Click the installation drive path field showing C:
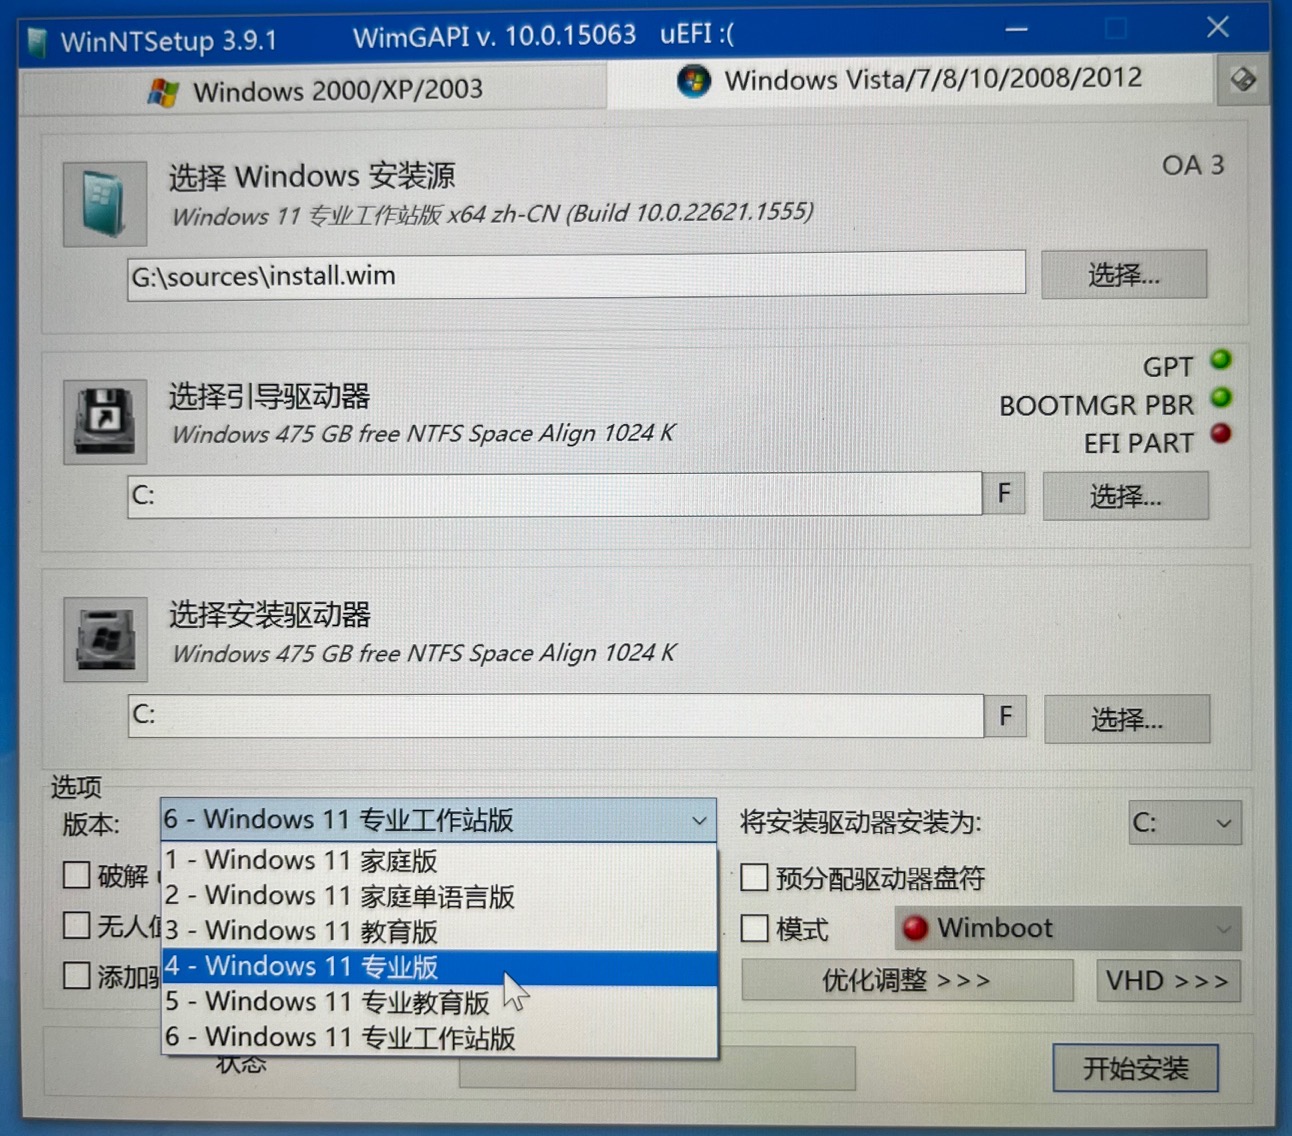This screenshot has height=1136, width=1292. (x=555, y=715)
